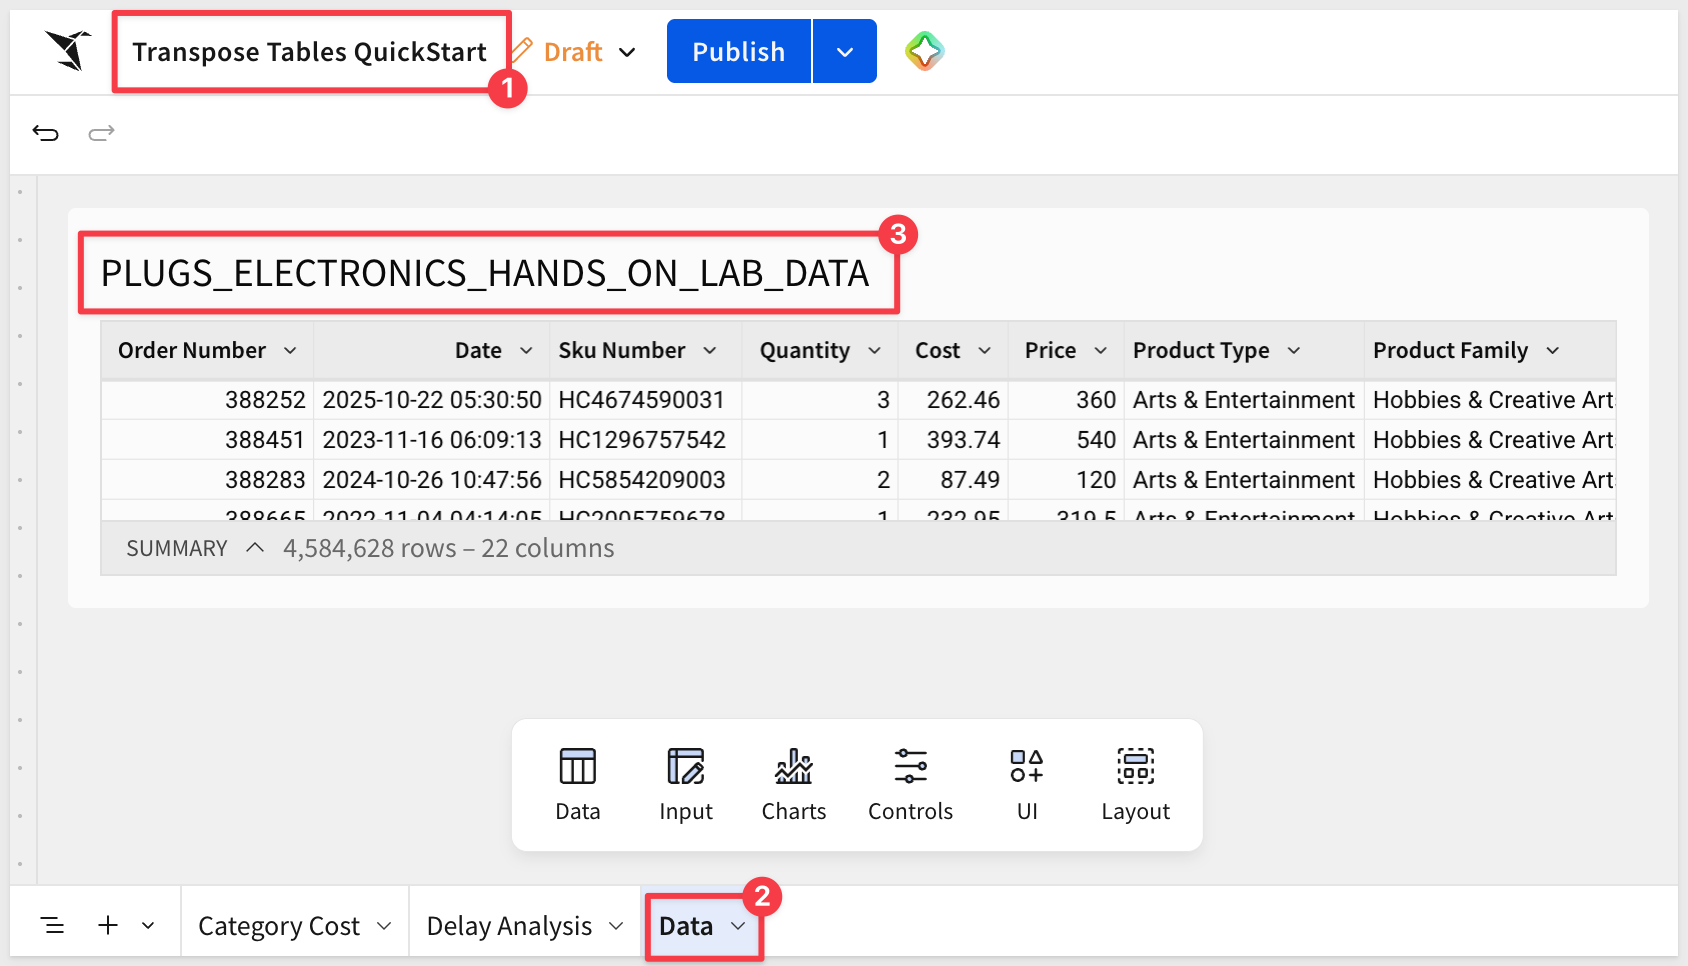
Task: Click the undo arrow icon
Action: click(46, 133)
